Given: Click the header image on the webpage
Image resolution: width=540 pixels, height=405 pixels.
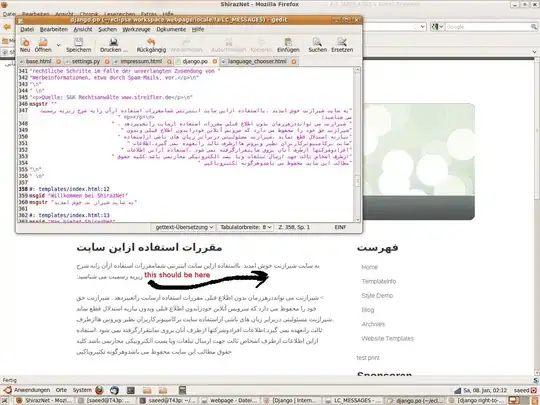Looking at the screenshot, I should point(419,161).
